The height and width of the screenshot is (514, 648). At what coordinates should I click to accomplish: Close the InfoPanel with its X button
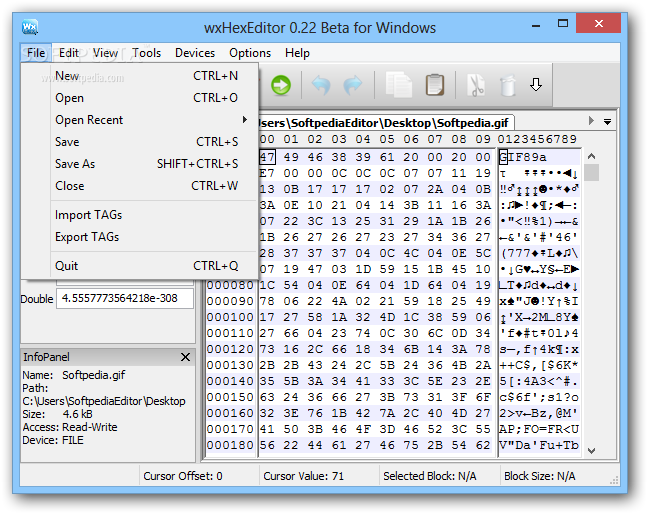pos(186,357)
